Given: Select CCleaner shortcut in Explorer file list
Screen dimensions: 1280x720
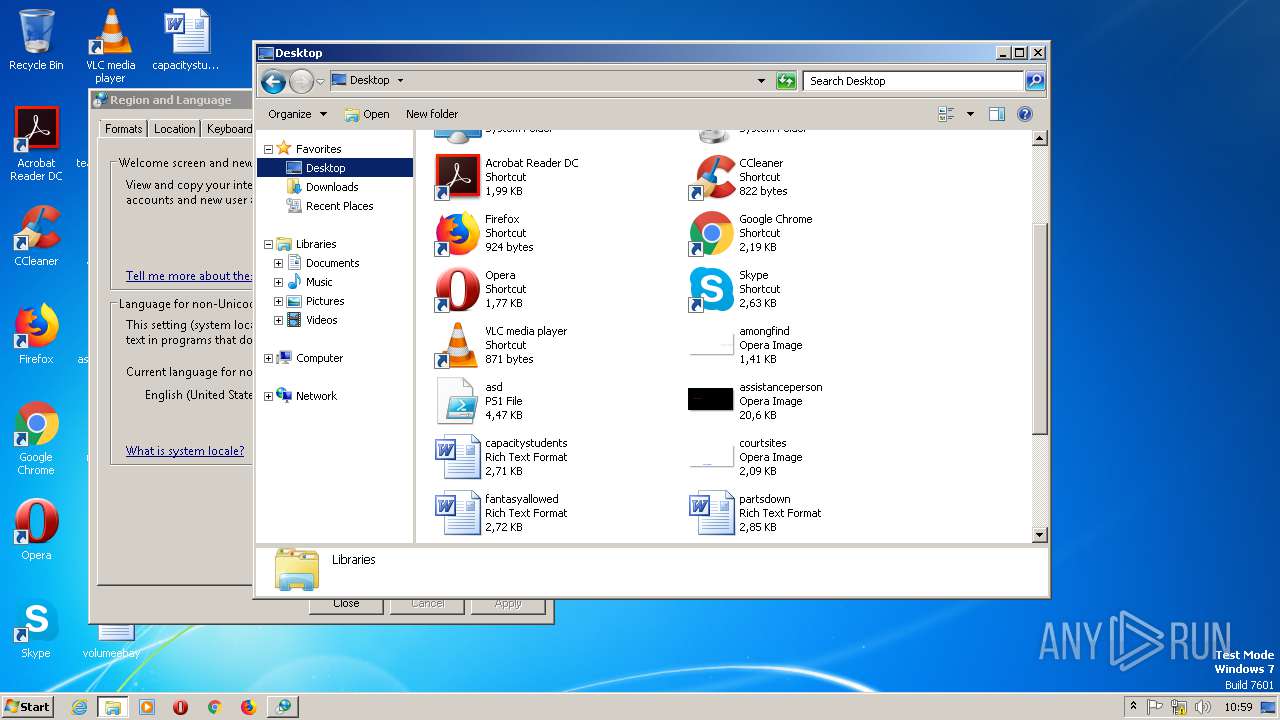Looking at the screenshot, I should click(739, 177).
